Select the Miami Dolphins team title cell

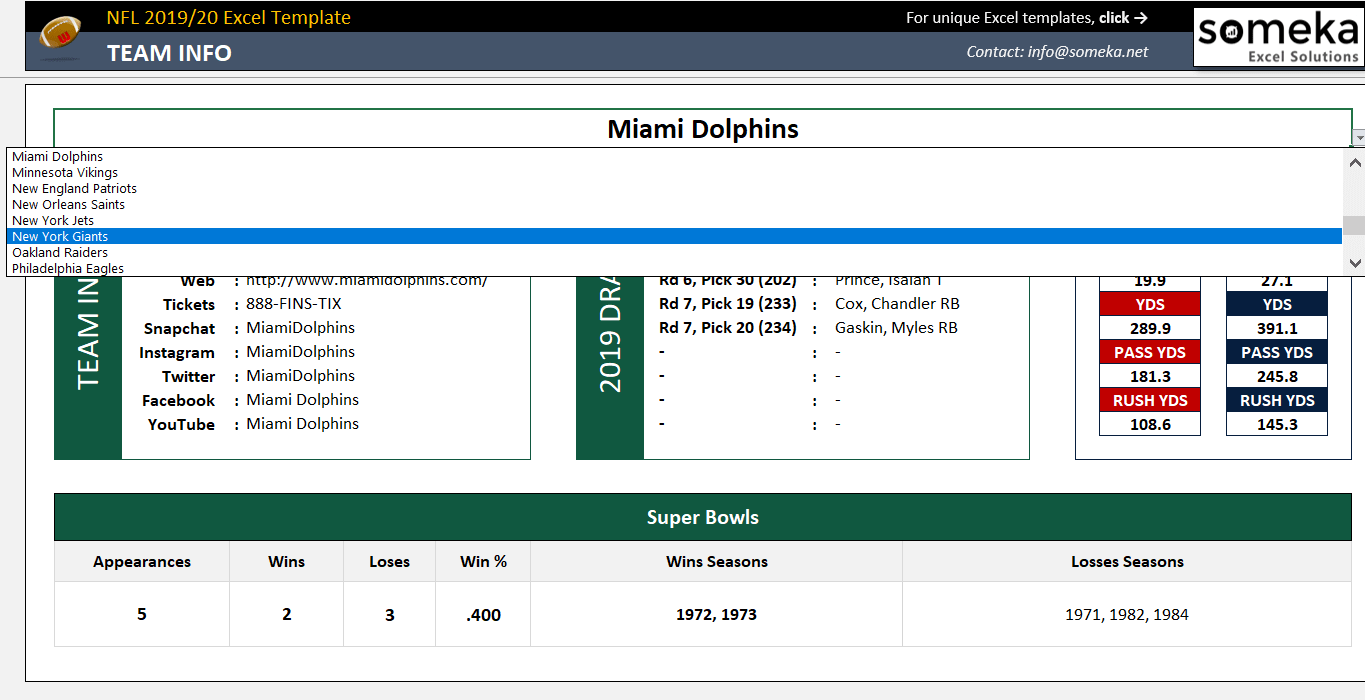703,129
